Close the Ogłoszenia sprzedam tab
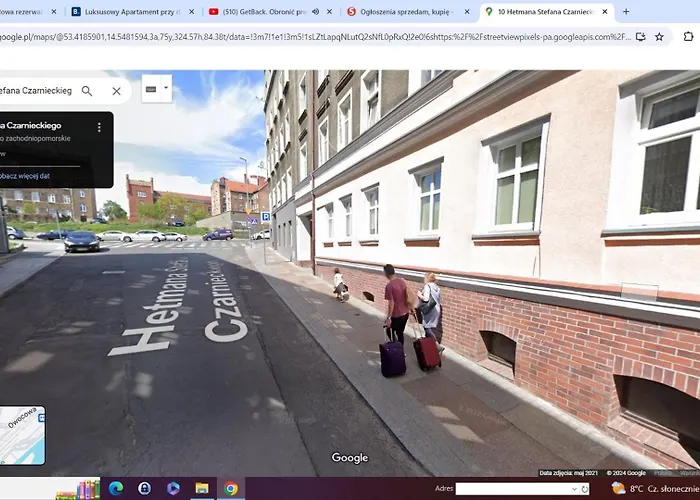The image size is (700, 500). [x=467, y=12]
